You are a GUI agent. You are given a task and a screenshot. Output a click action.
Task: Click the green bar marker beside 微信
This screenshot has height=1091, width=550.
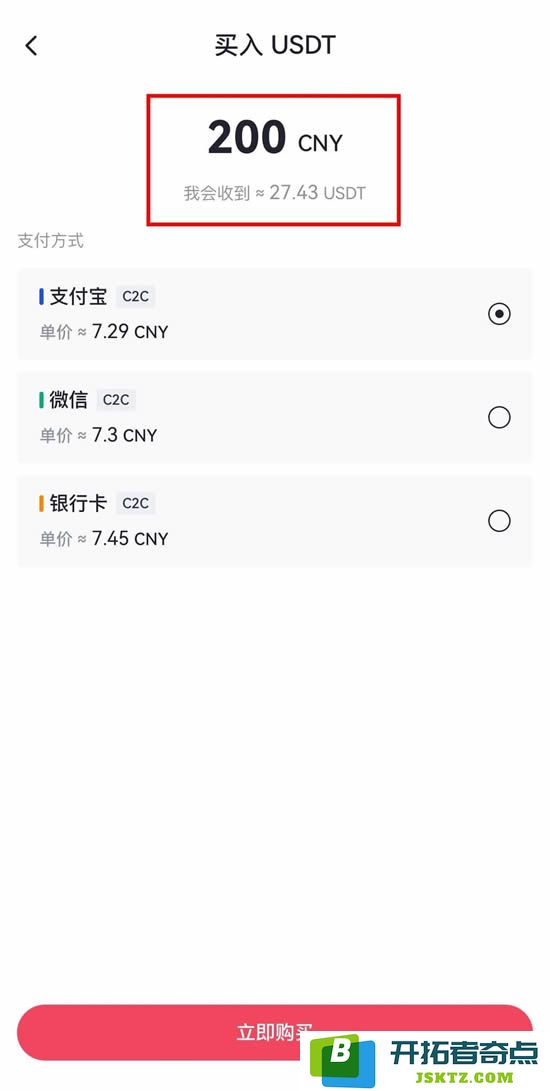(x=41, y=400)
